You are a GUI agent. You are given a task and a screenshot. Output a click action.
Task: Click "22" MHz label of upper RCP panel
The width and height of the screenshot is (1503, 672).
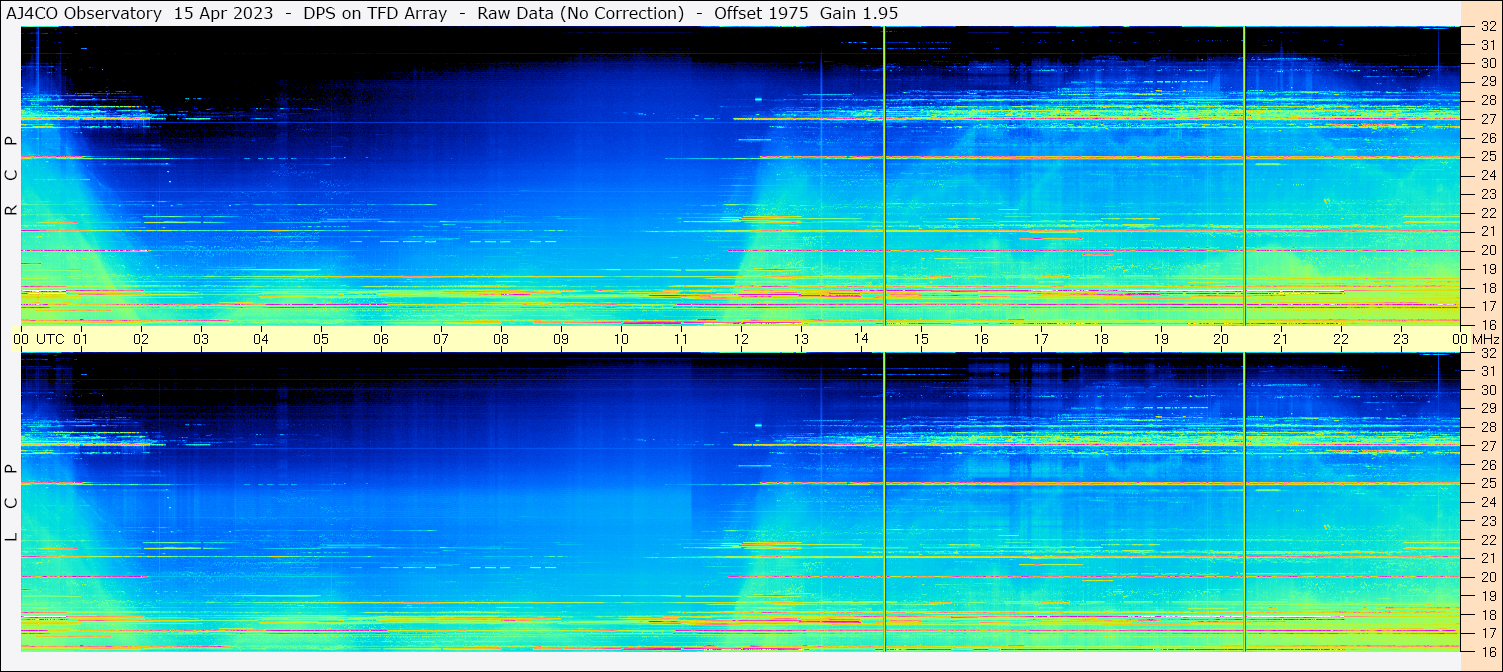pos(1487,213)
